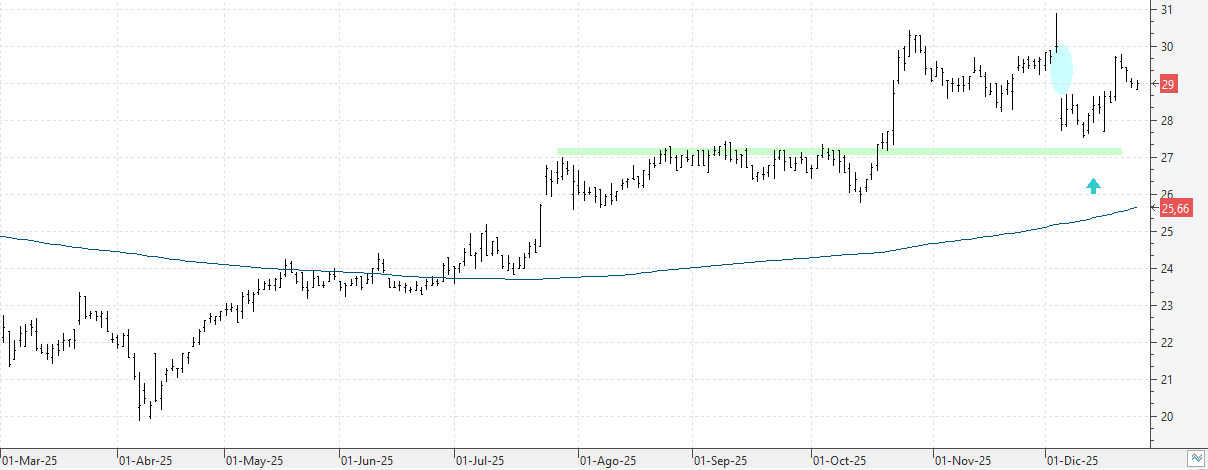Viewport: 1208px width, 470px height.
Task: Select the 01-Nov-25 date label
Action: pyautogui.click(x=963, y=461)
